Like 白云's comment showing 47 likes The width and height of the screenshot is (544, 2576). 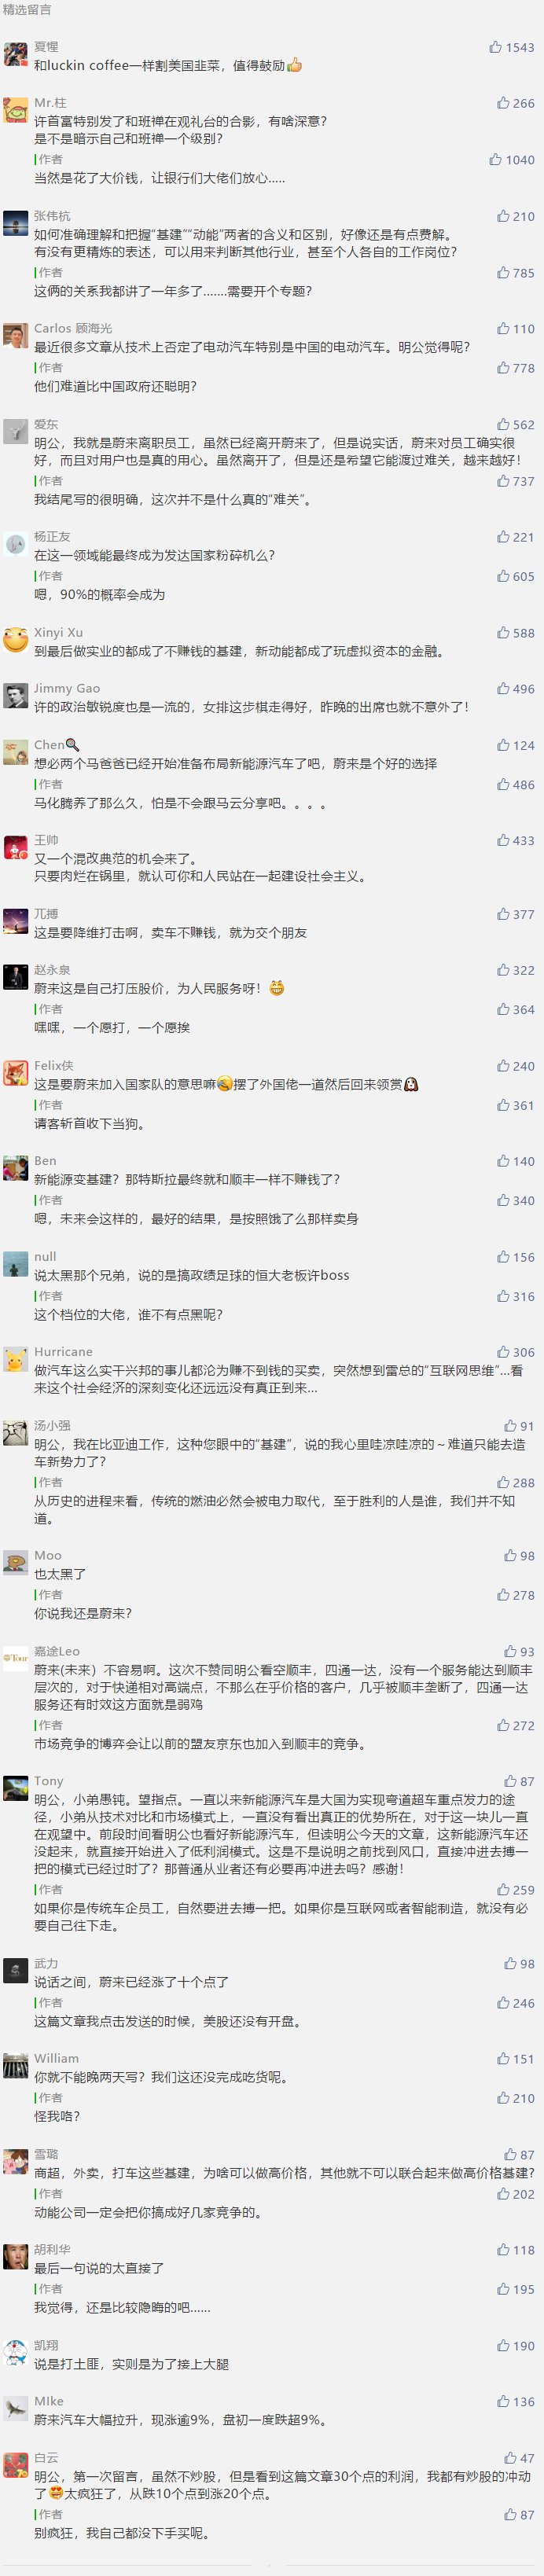(x=509, y=2458)
